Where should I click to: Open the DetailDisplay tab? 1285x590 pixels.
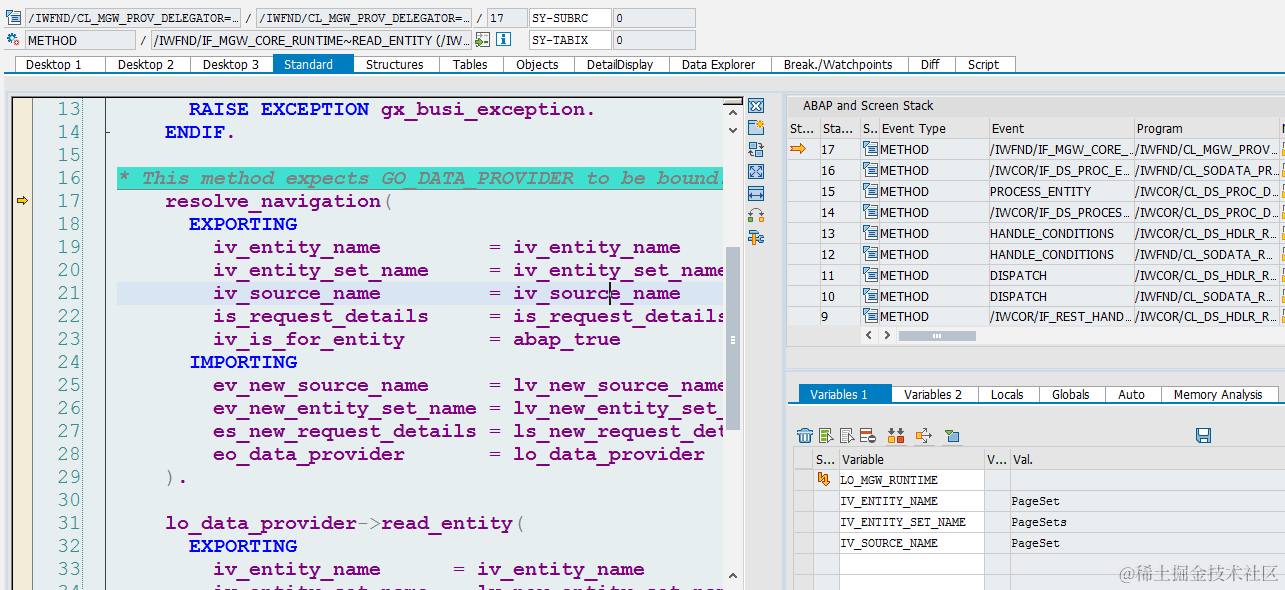click(x=620, y=64)
